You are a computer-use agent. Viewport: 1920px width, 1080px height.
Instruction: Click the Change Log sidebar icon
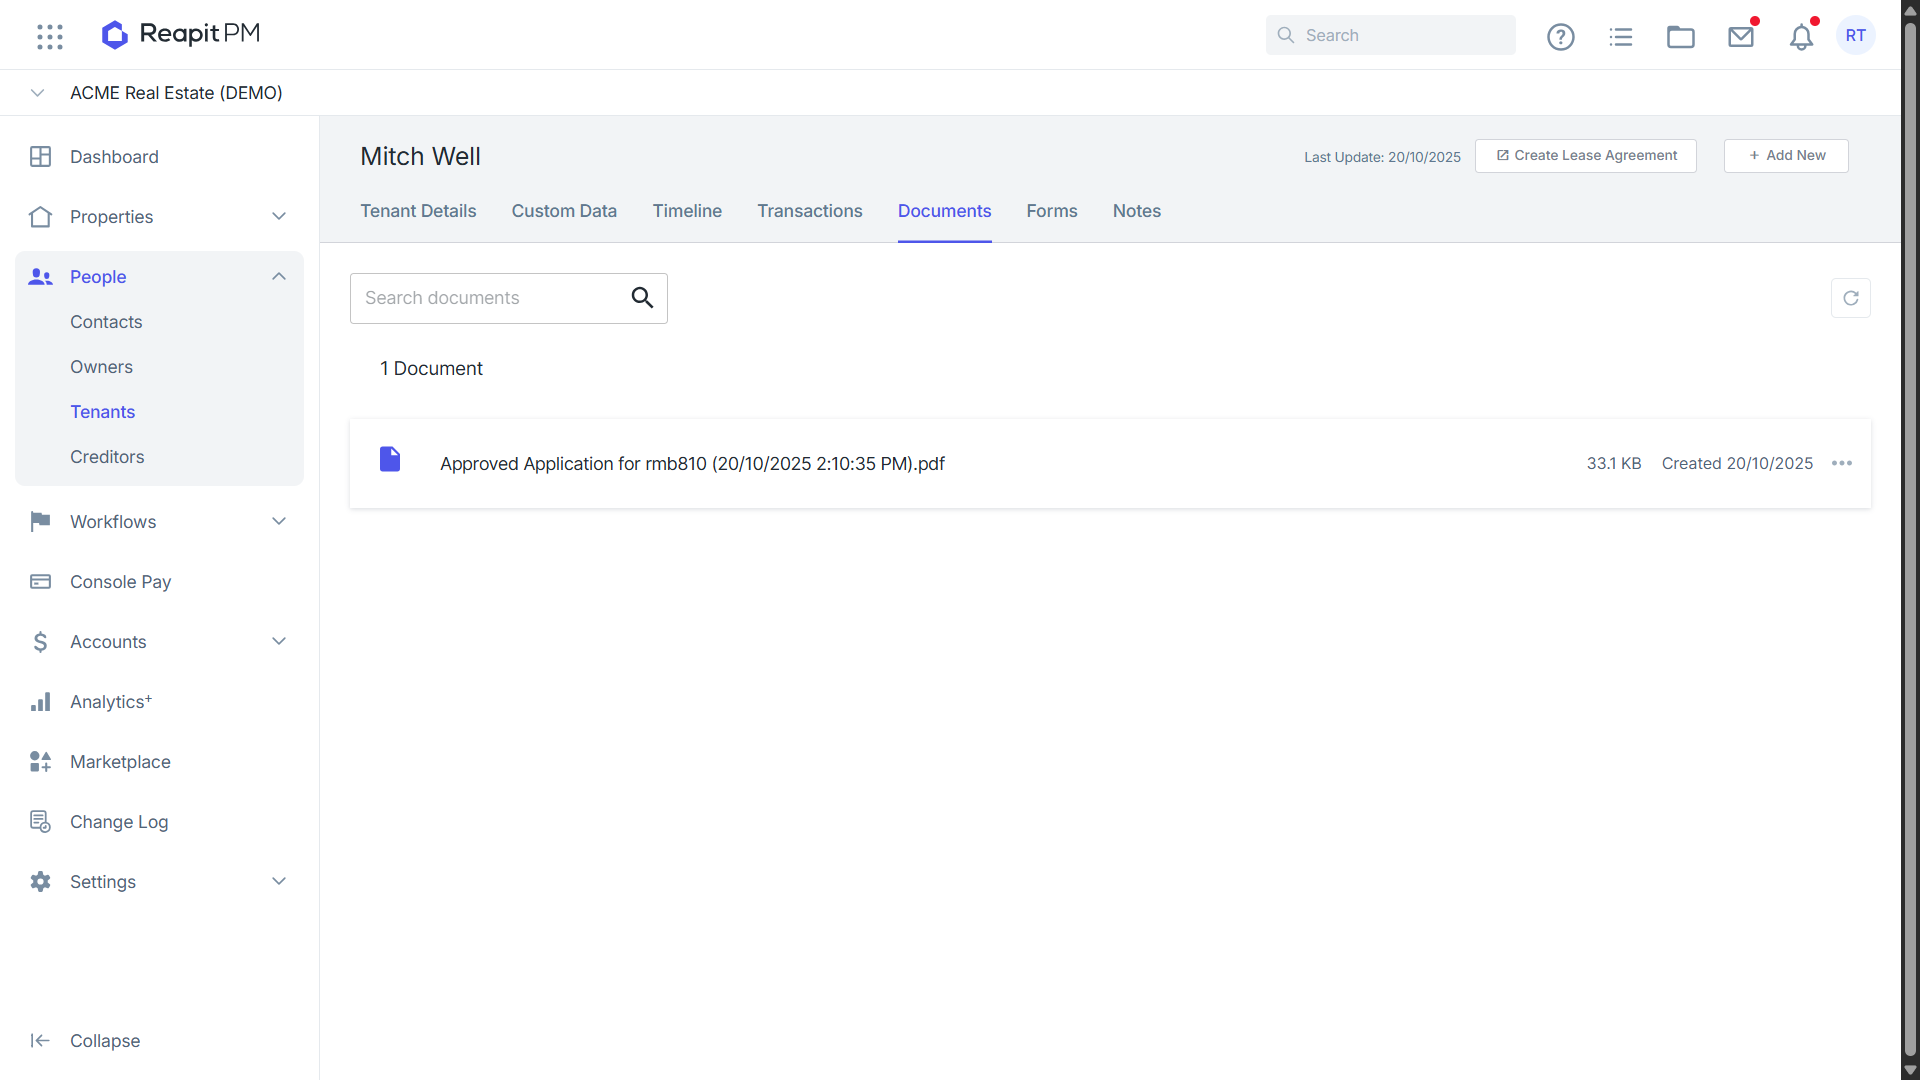click(41, 822)
